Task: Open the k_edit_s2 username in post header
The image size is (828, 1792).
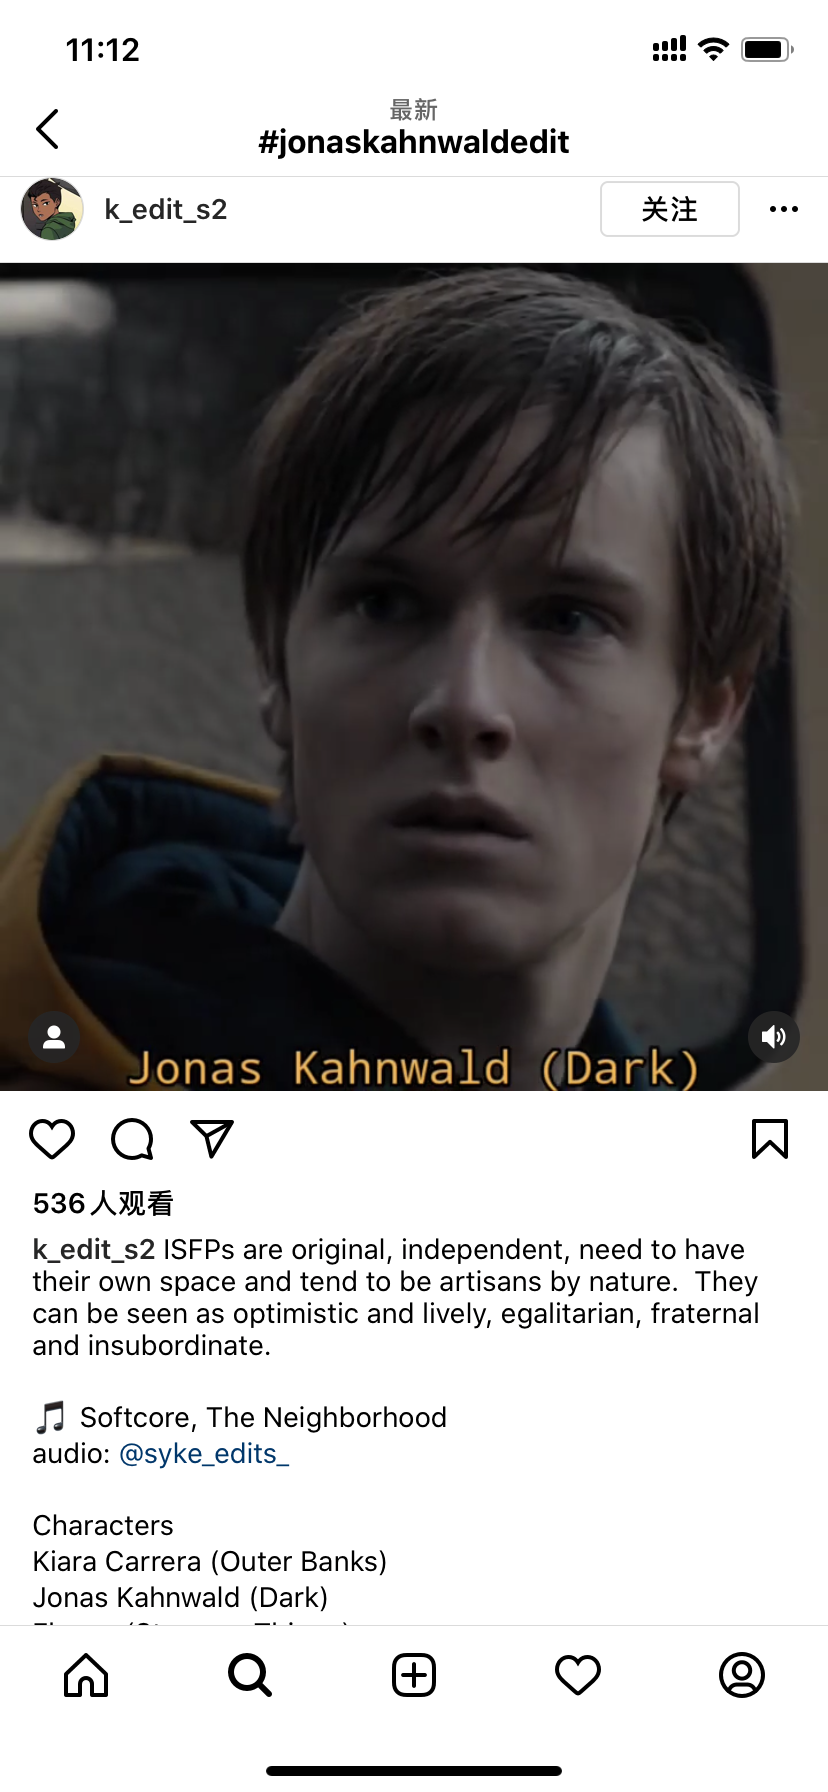Action: pyautogui.click(x=166, y=210)
